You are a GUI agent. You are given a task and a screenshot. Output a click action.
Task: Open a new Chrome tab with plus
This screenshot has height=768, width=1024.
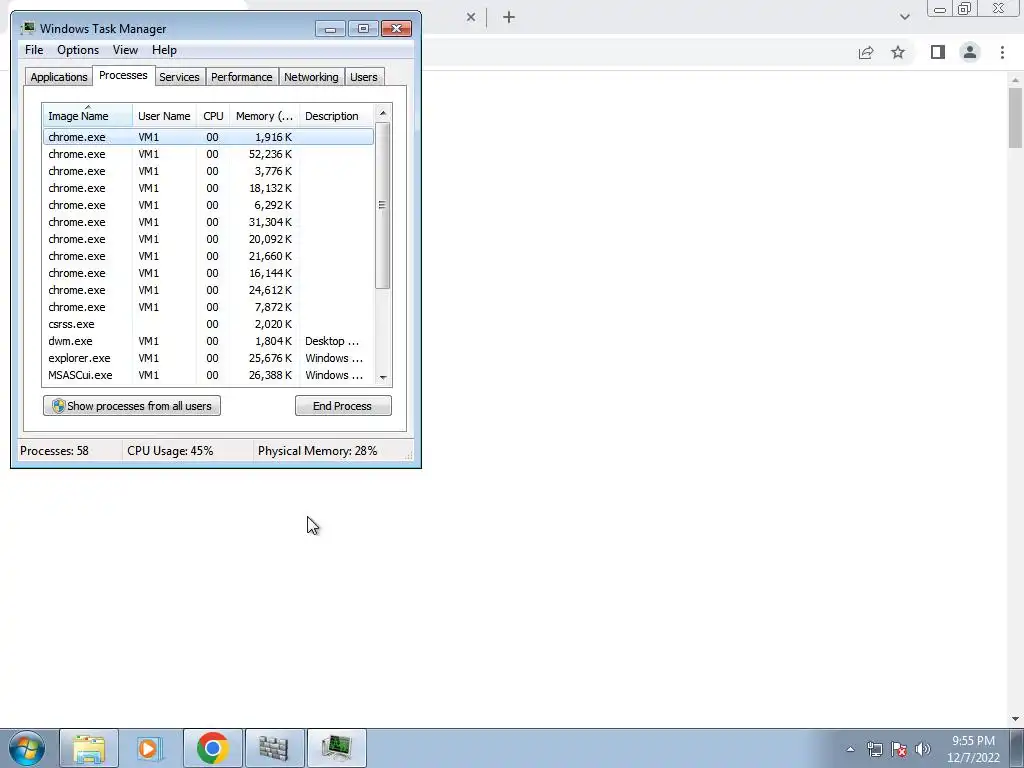coord(509,17)
